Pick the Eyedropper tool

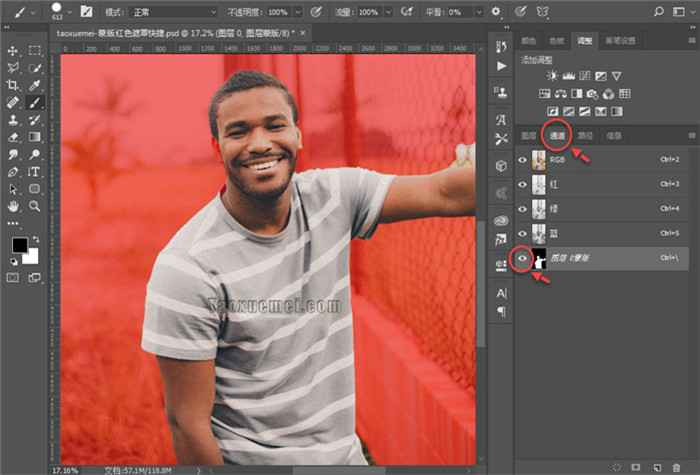click(x=34, y=85)
